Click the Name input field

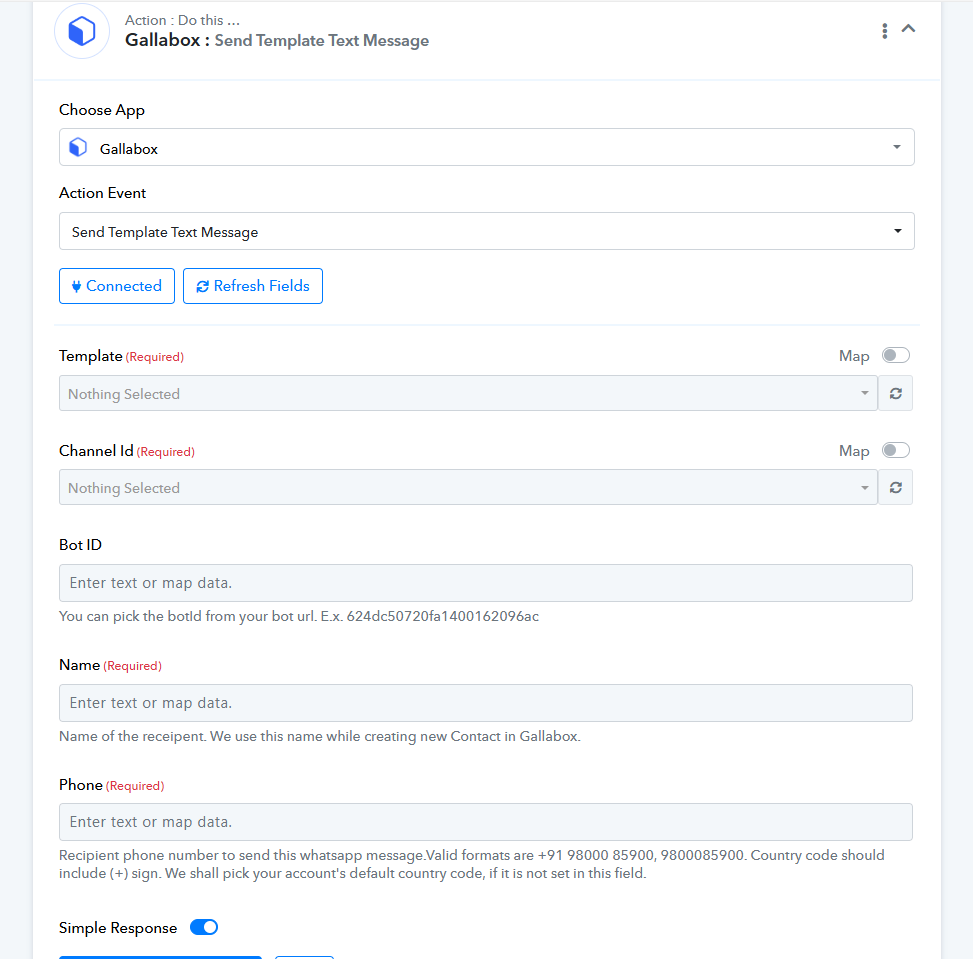tap(486, 703)
